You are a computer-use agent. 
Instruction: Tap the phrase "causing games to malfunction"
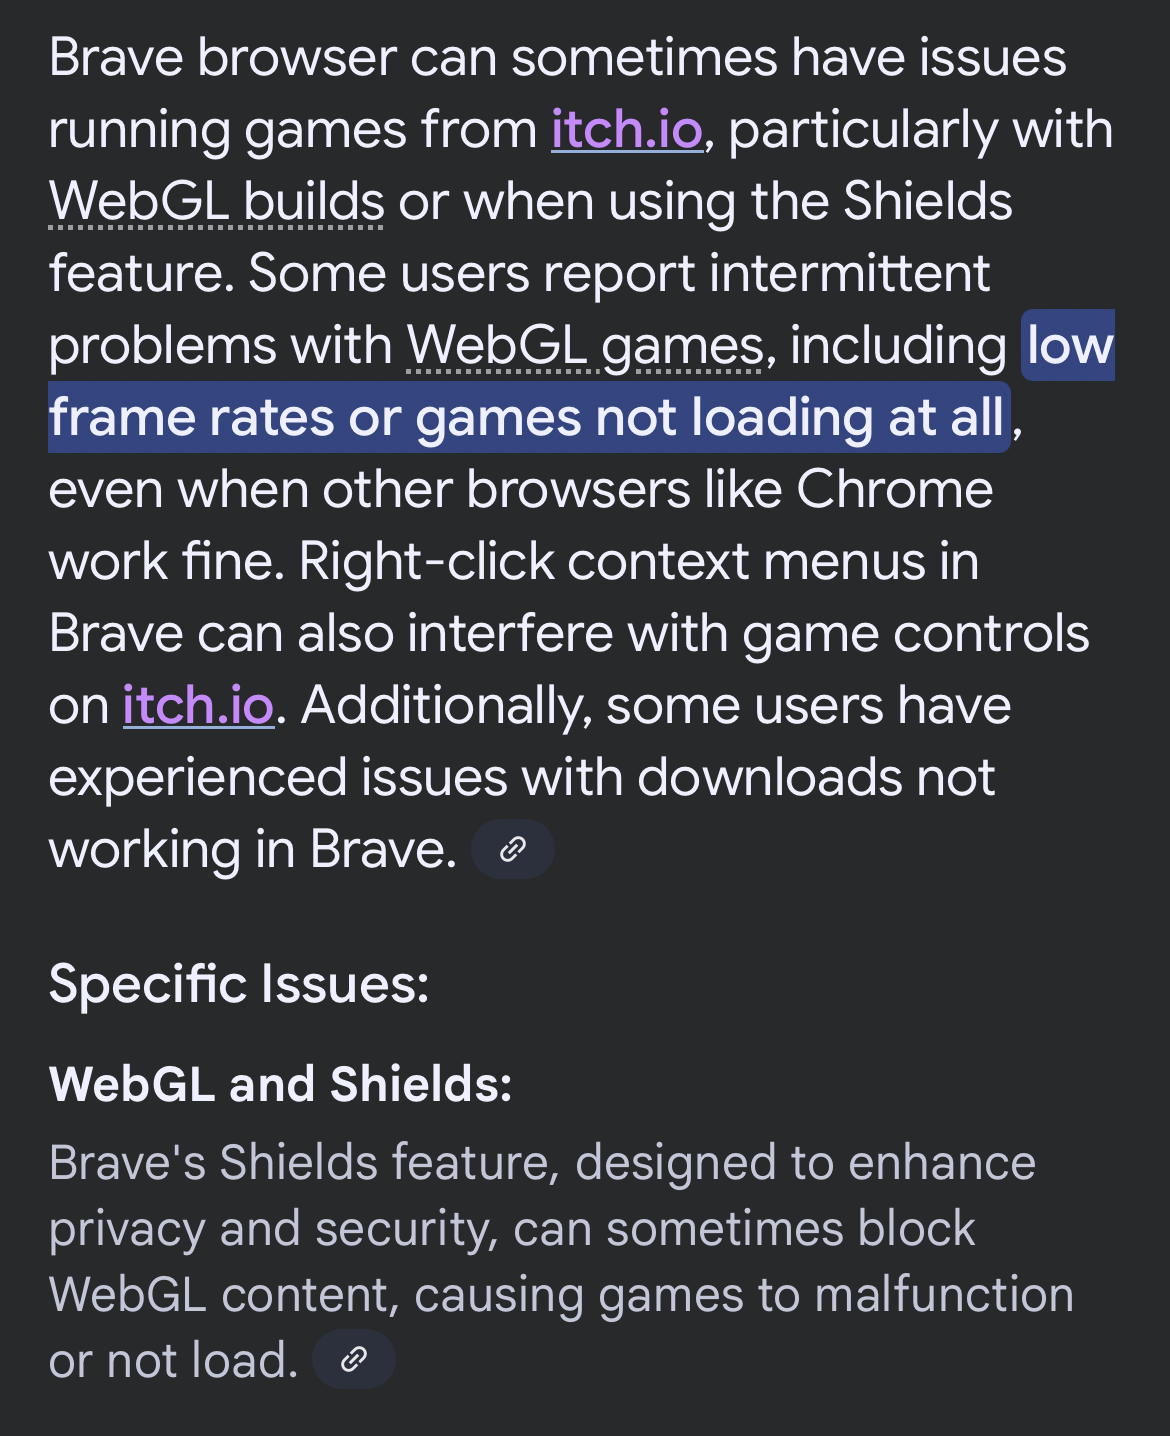[744, 1295]
